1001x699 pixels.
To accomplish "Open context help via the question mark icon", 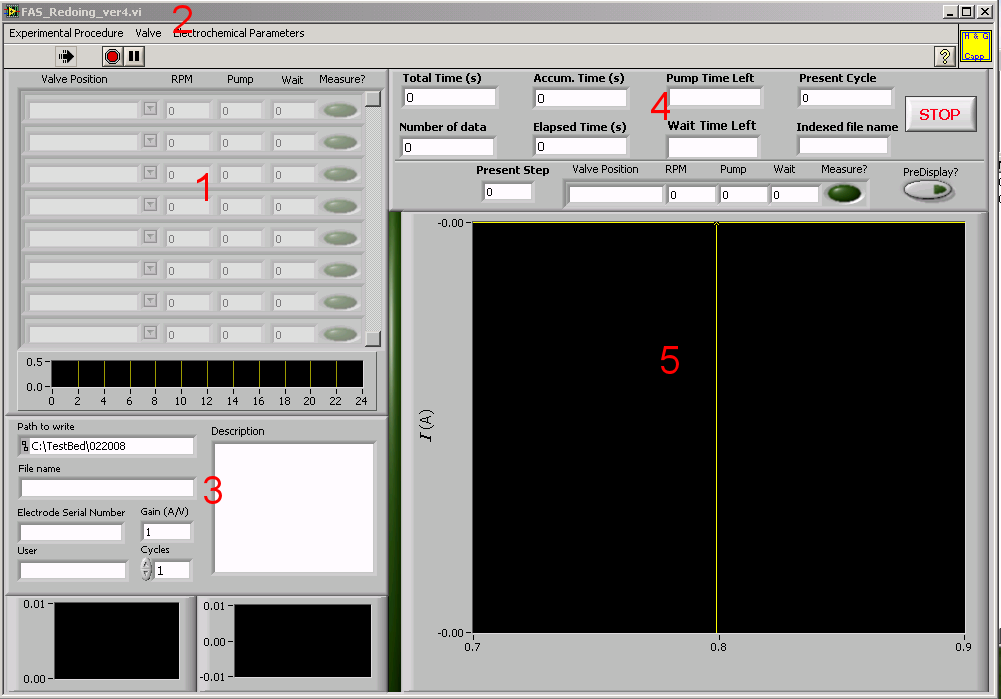I will [943, 57].
